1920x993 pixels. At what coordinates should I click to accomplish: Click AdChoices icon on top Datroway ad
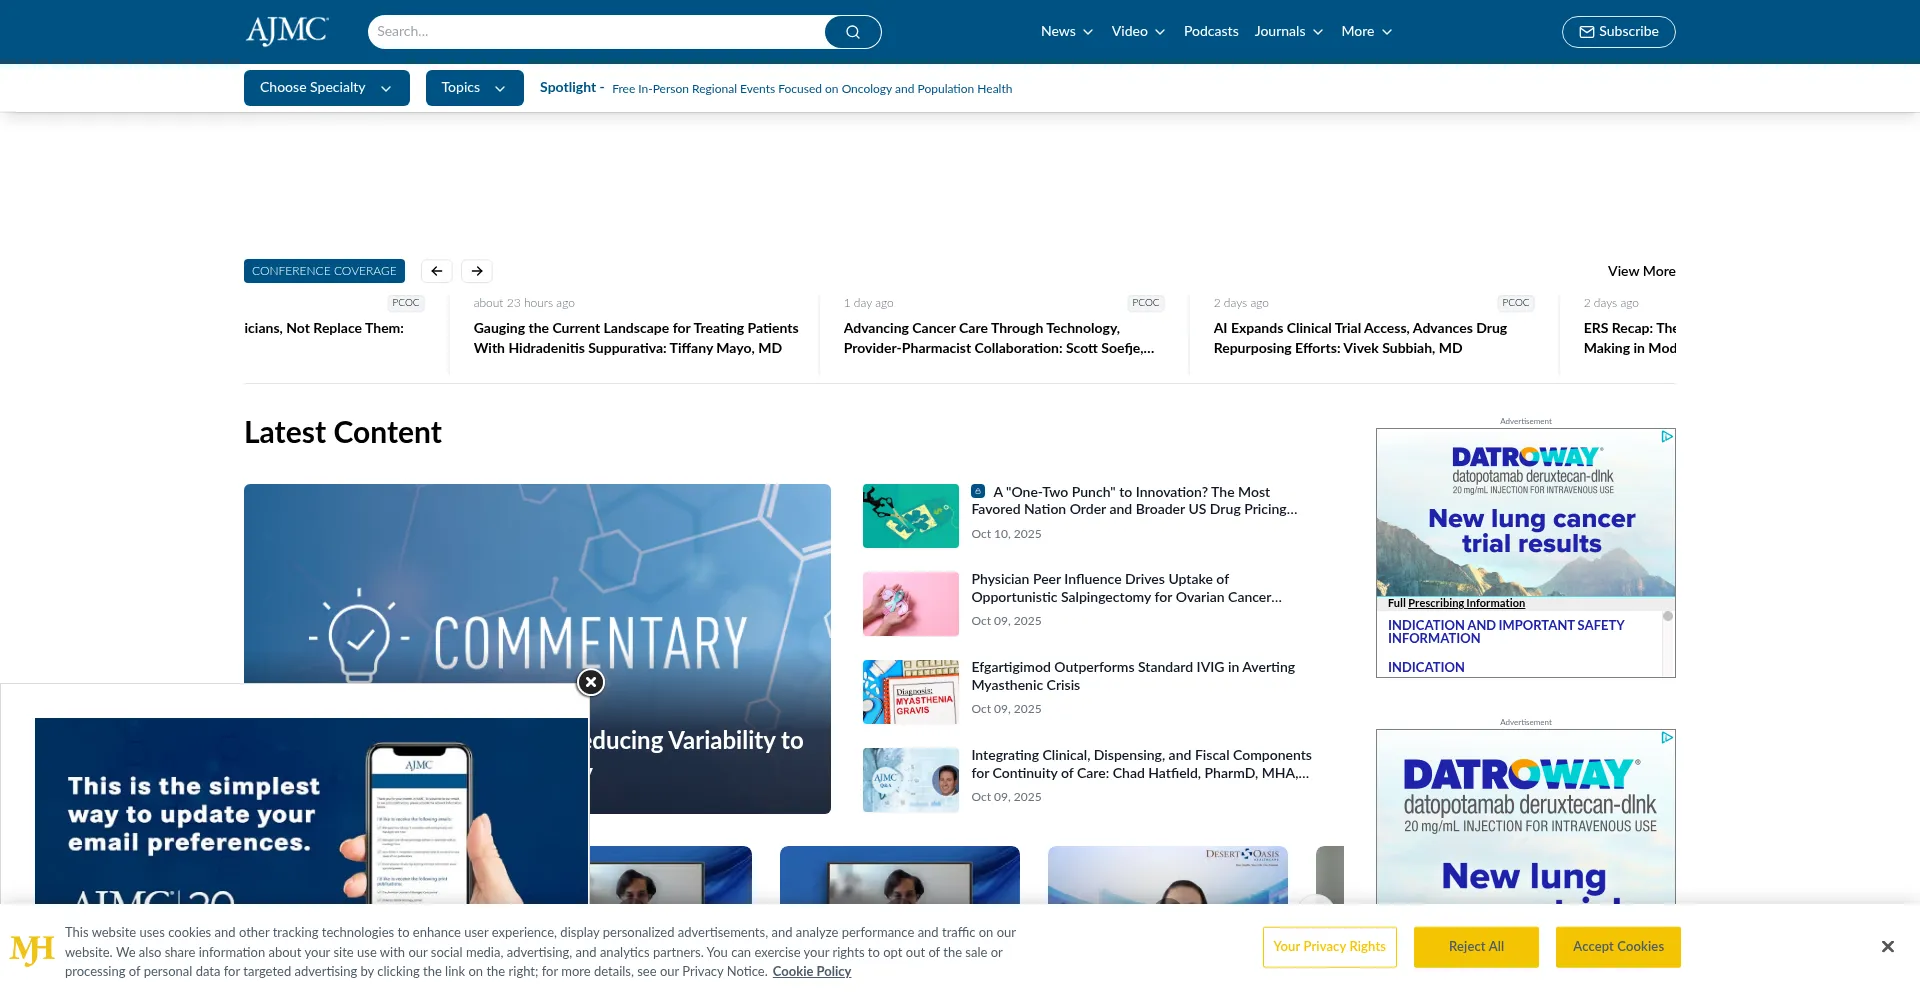click(1667, 437)
